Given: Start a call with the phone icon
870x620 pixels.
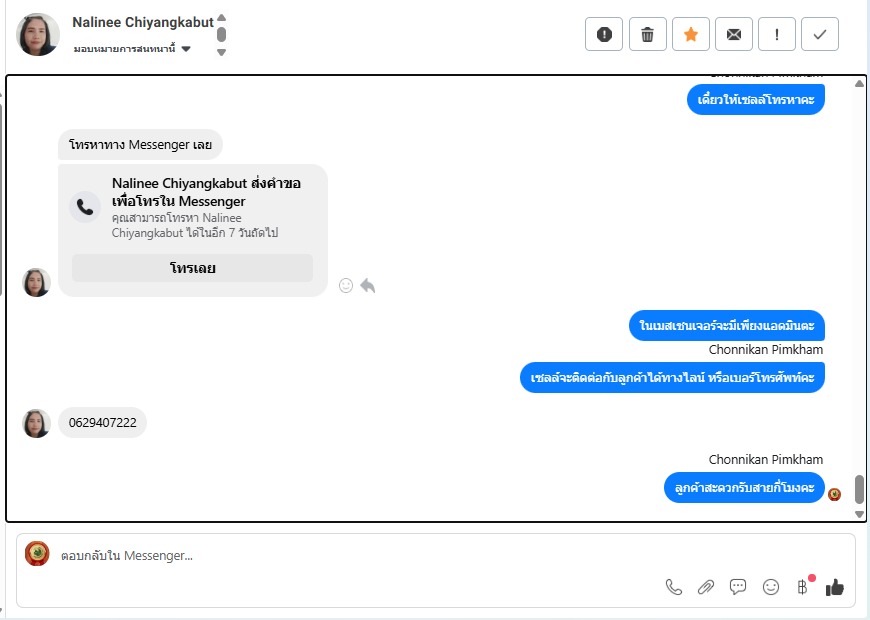Looking at the screenshot, I should (x=674, y=587).
